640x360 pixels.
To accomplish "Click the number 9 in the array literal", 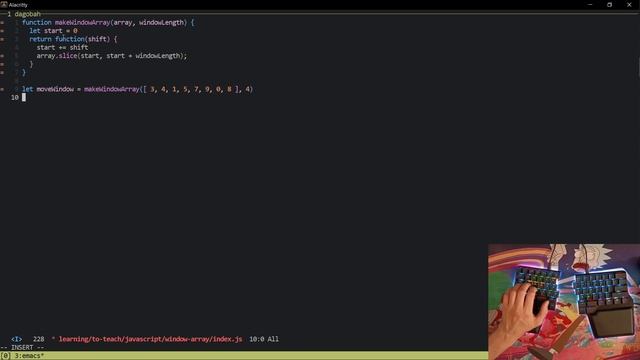I will click(207, 89).
